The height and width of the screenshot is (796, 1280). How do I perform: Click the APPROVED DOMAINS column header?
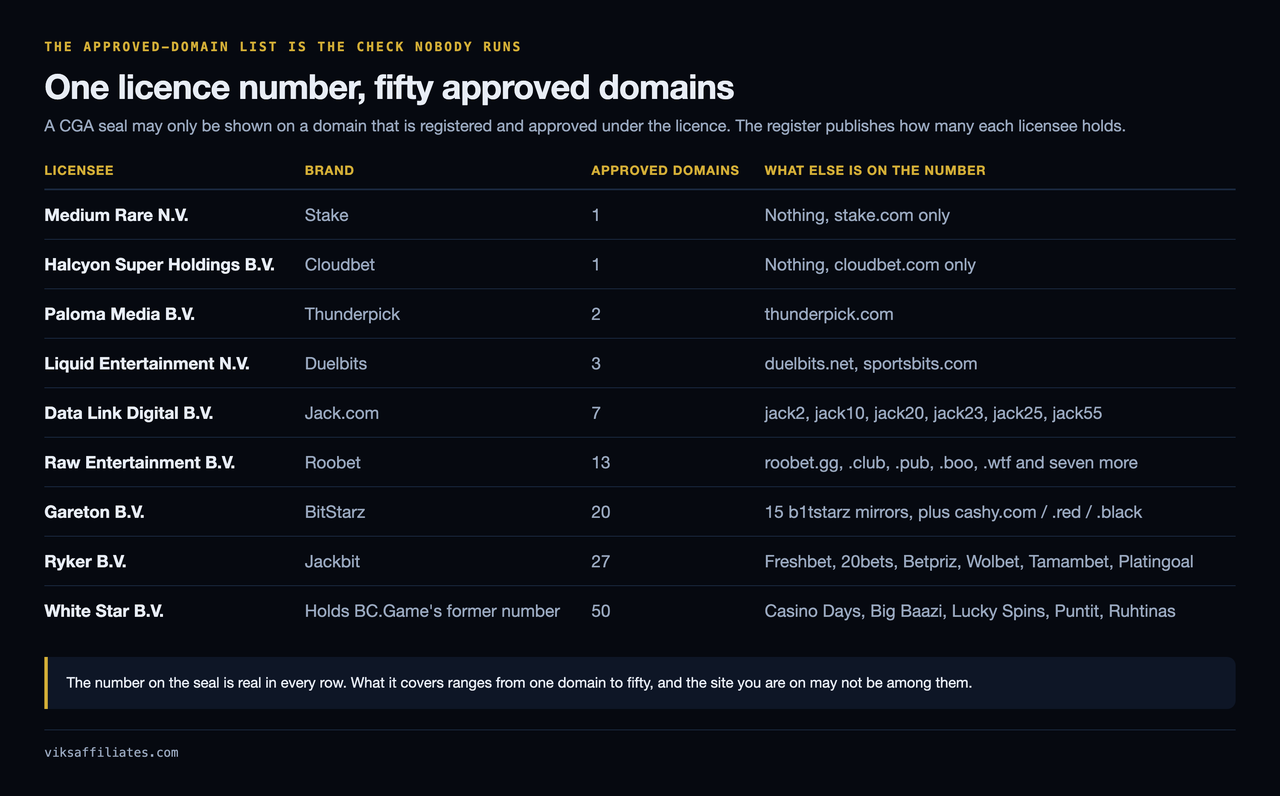pyautogui.click(x=665, y=171)
